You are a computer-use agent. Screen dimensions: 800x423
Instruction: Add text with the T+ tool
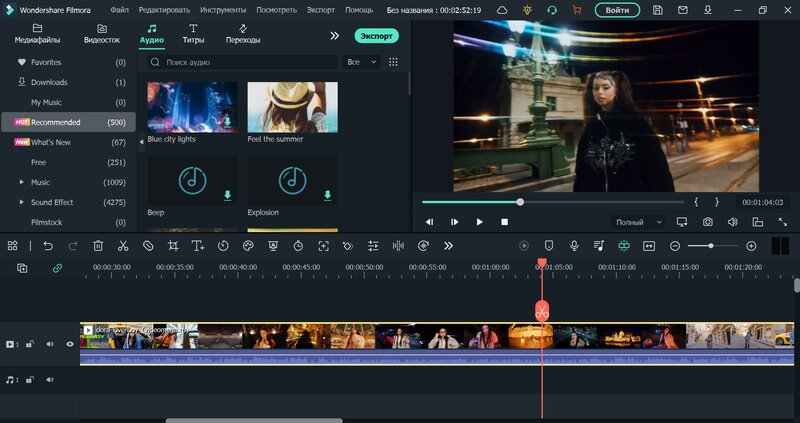pyautogui.click(x=198, y=246)
